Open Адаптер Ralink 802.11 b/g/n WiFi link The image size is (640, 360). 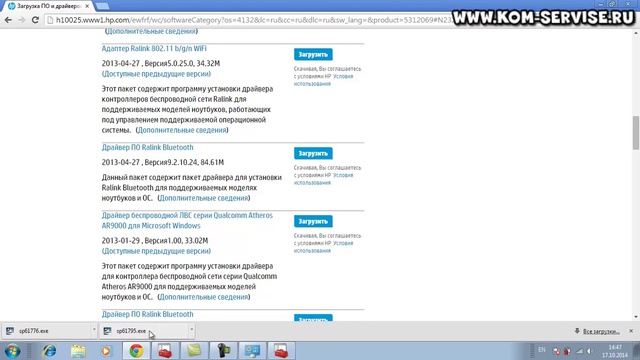154,48
